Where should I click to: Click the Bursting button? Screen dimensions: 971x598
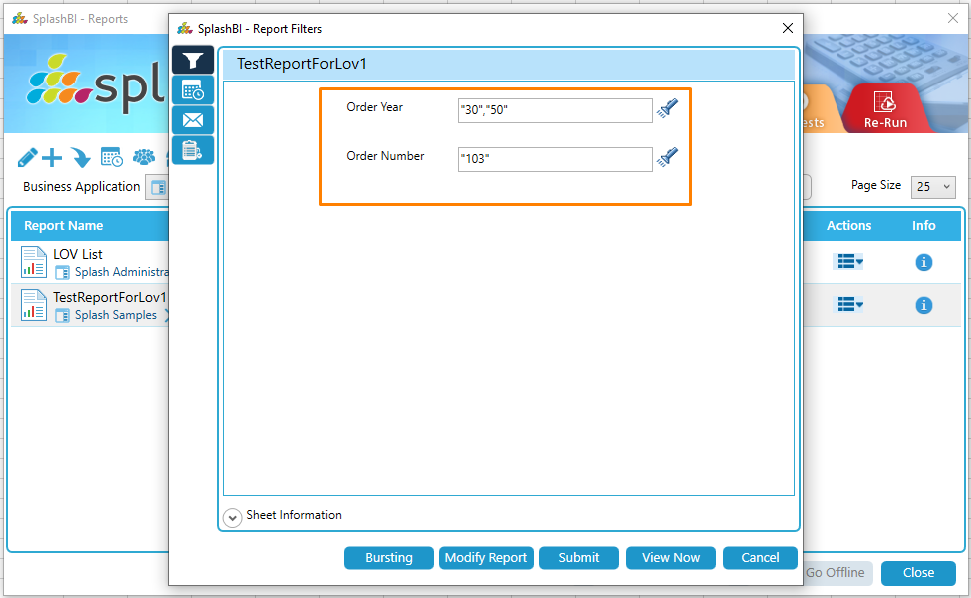[x=388, y=558]
